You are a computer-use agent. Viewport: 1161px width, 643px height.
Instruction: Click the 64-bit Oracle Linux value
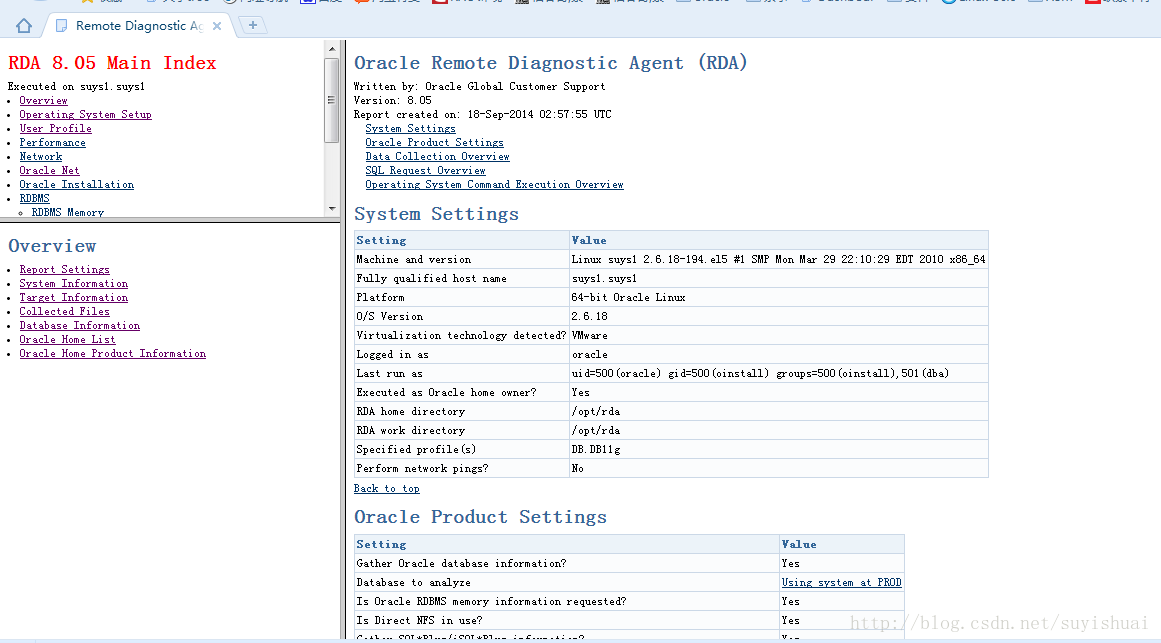pyautogui.click(x=628, y=298)
